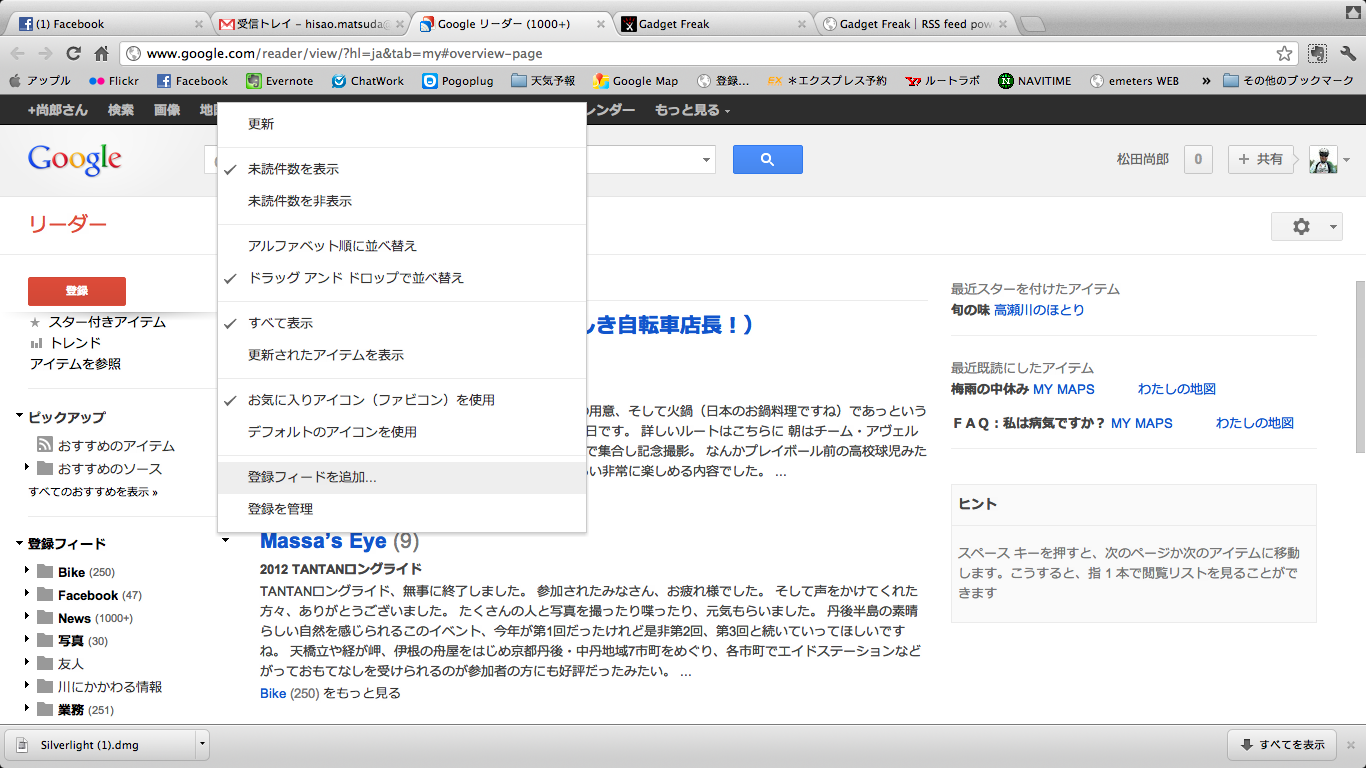Select アルファベット順に並べ替え option
The image size is (1366, 768).
click(x=402, y=246)
